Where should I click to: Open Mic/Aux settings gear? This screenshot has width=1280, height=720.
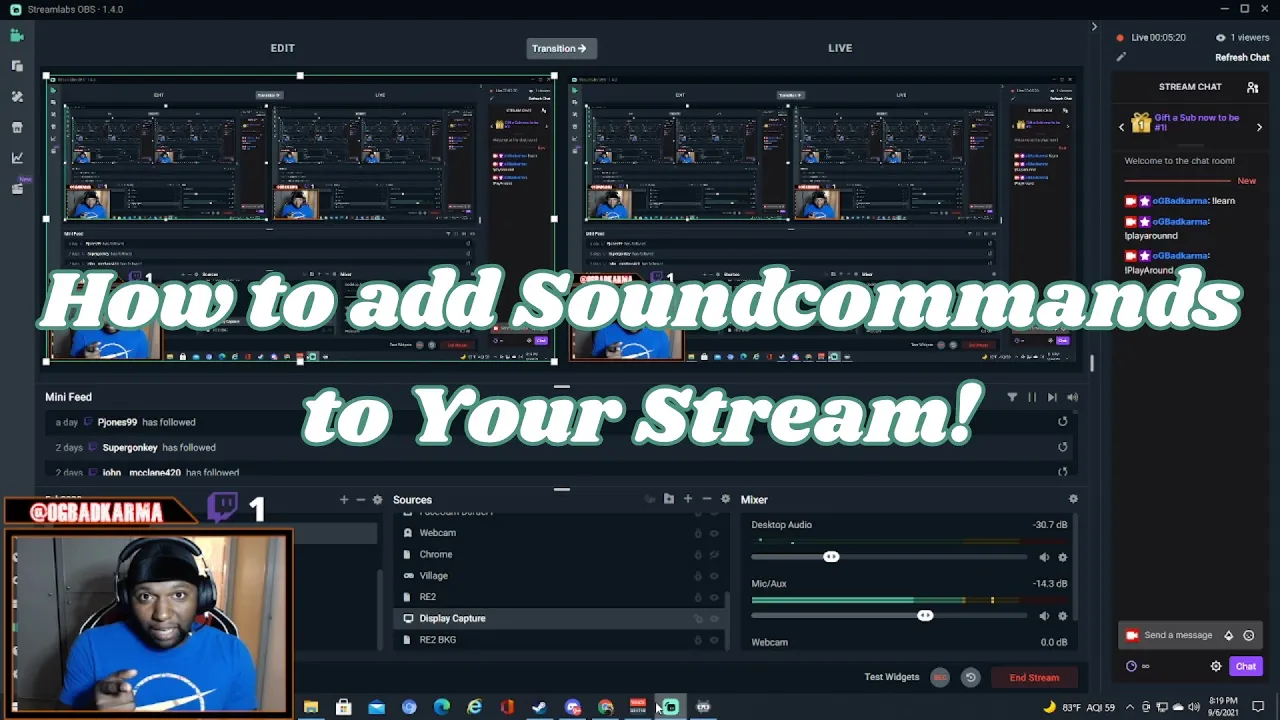[1062, 616]
